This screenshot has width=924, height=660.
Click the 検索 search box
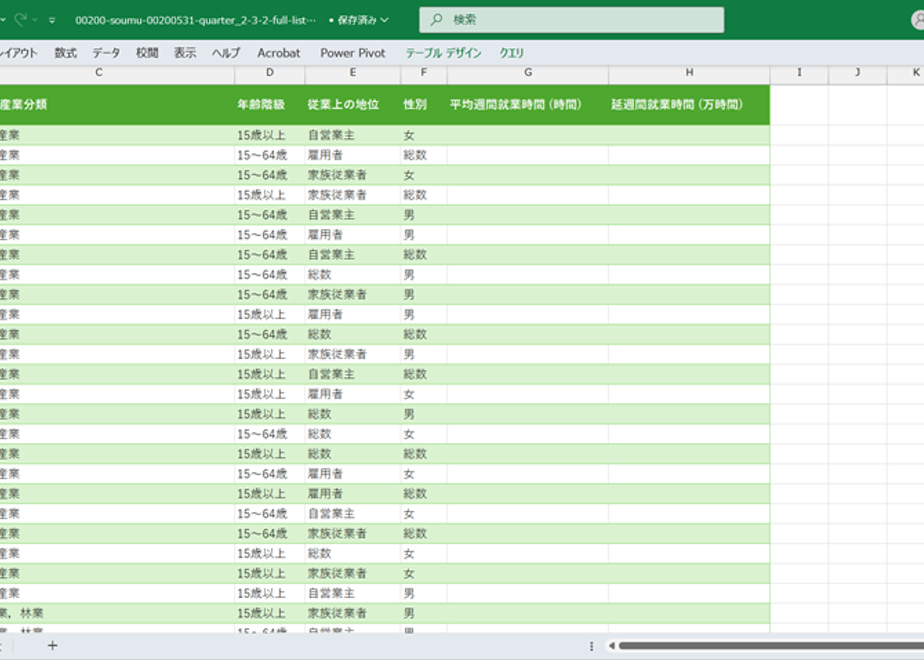[x=572, y=20]
